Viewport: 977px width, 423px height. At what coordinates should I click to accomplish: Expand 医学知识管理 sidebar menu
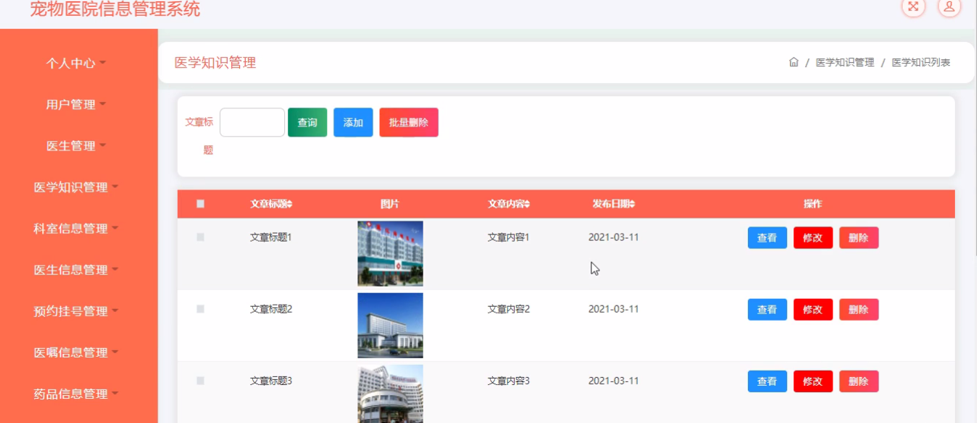[75, 187]
